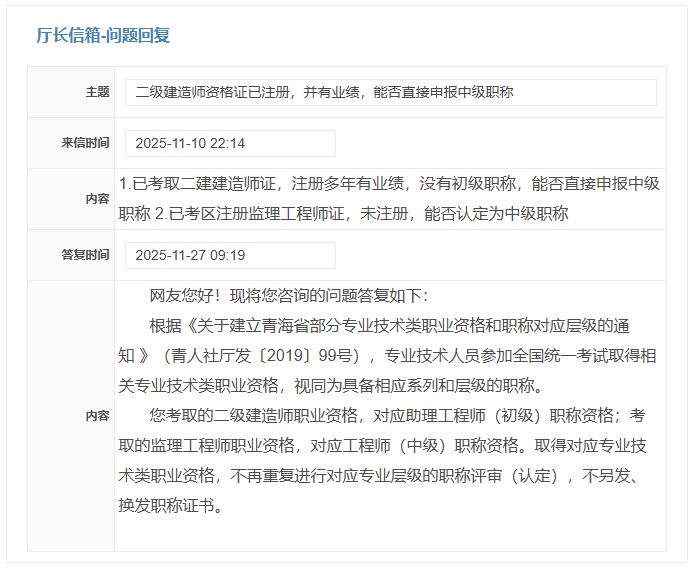
Task: Click inquiry line starting 1.已考取二建建造师证
Action: [389, 183]
